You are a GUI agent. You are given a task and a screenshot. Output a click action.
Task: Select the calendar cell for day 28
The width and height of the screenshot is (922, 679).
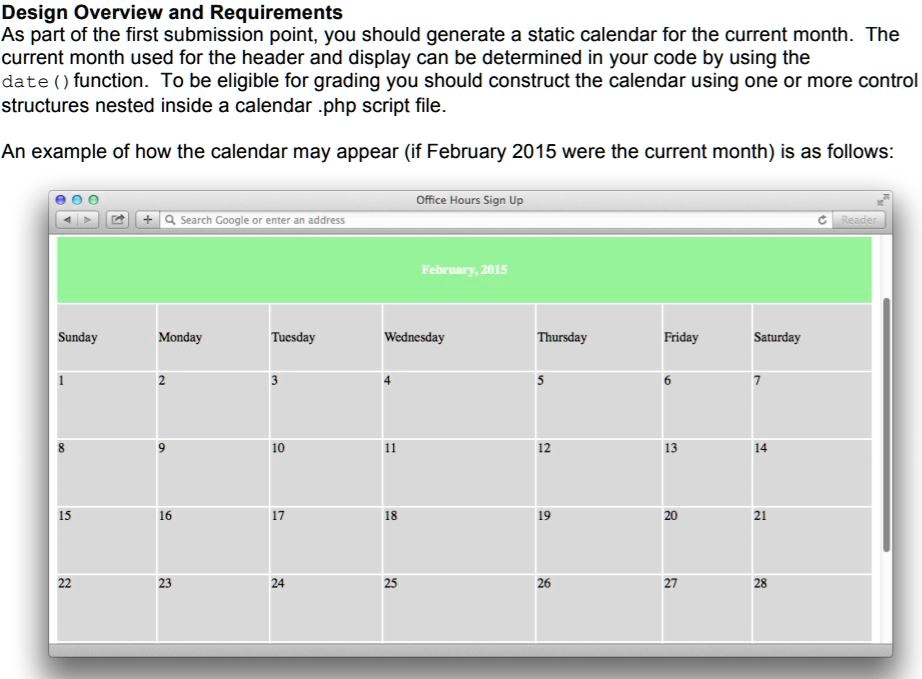point(812,605)
